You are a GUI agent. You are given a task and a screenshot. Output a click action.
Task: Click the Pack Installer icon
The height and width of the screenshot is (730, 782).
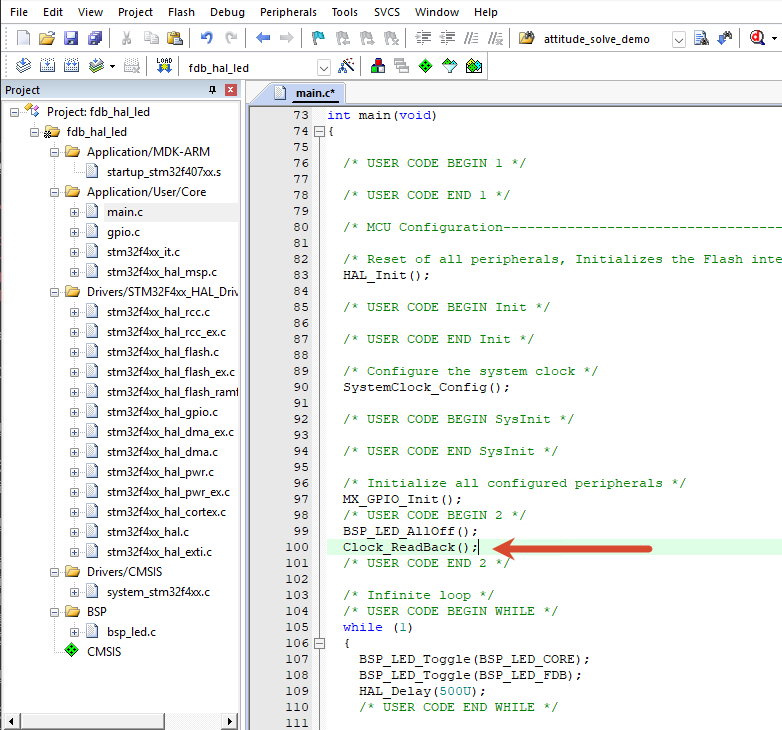pyautogui.click(x=474, y=66)
